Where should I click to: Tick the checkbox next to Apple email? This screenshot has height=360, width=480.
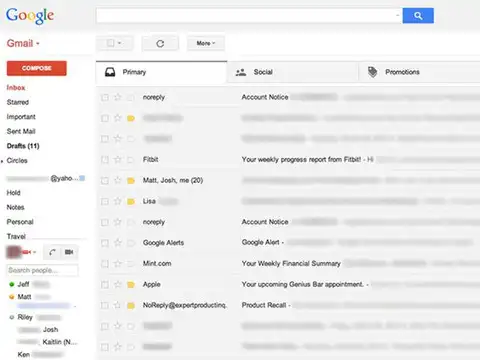(x=105, y=285)
